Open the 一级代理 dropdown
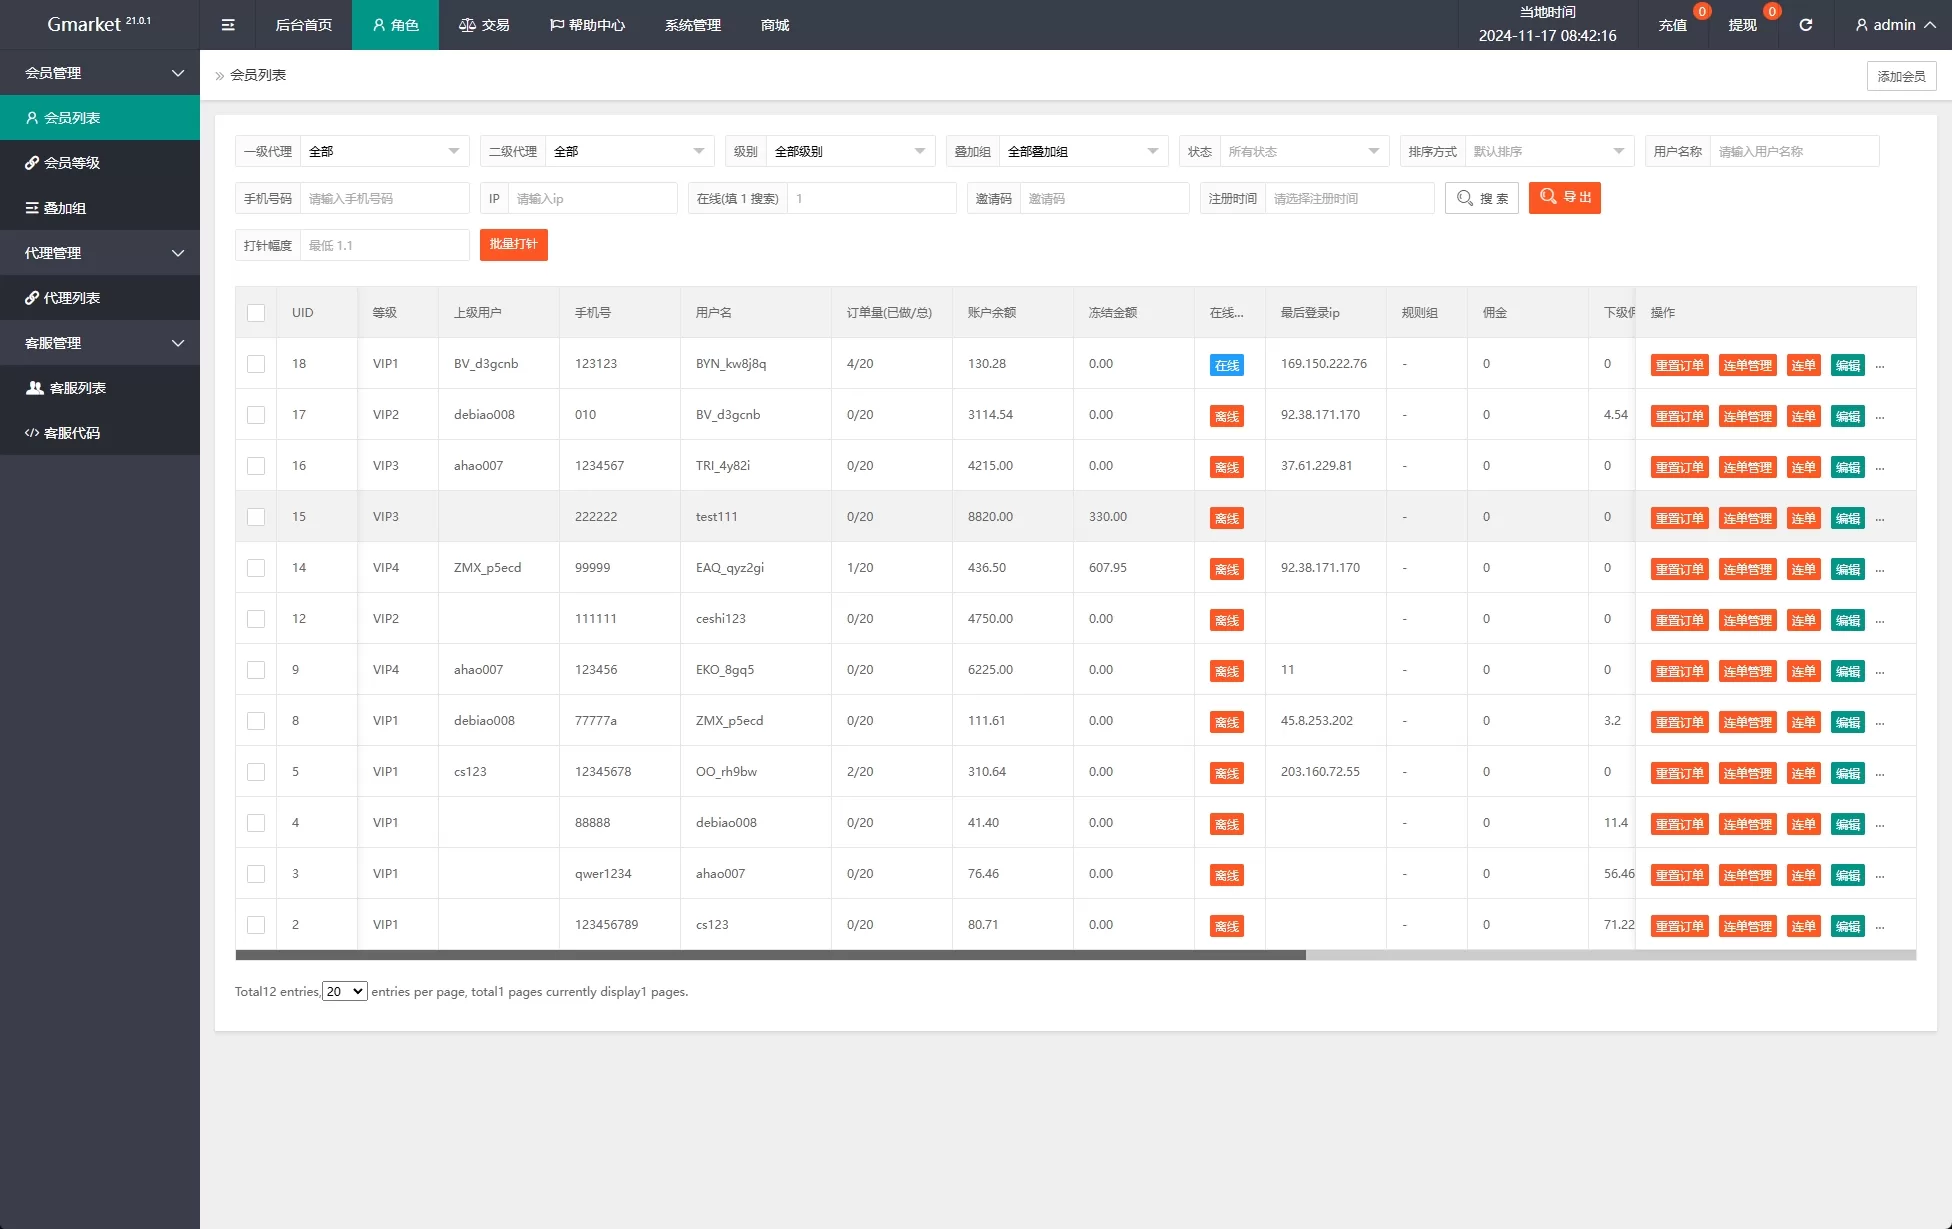Image resolution: width=1952 pixels, height=1229 pixels. 384,152
